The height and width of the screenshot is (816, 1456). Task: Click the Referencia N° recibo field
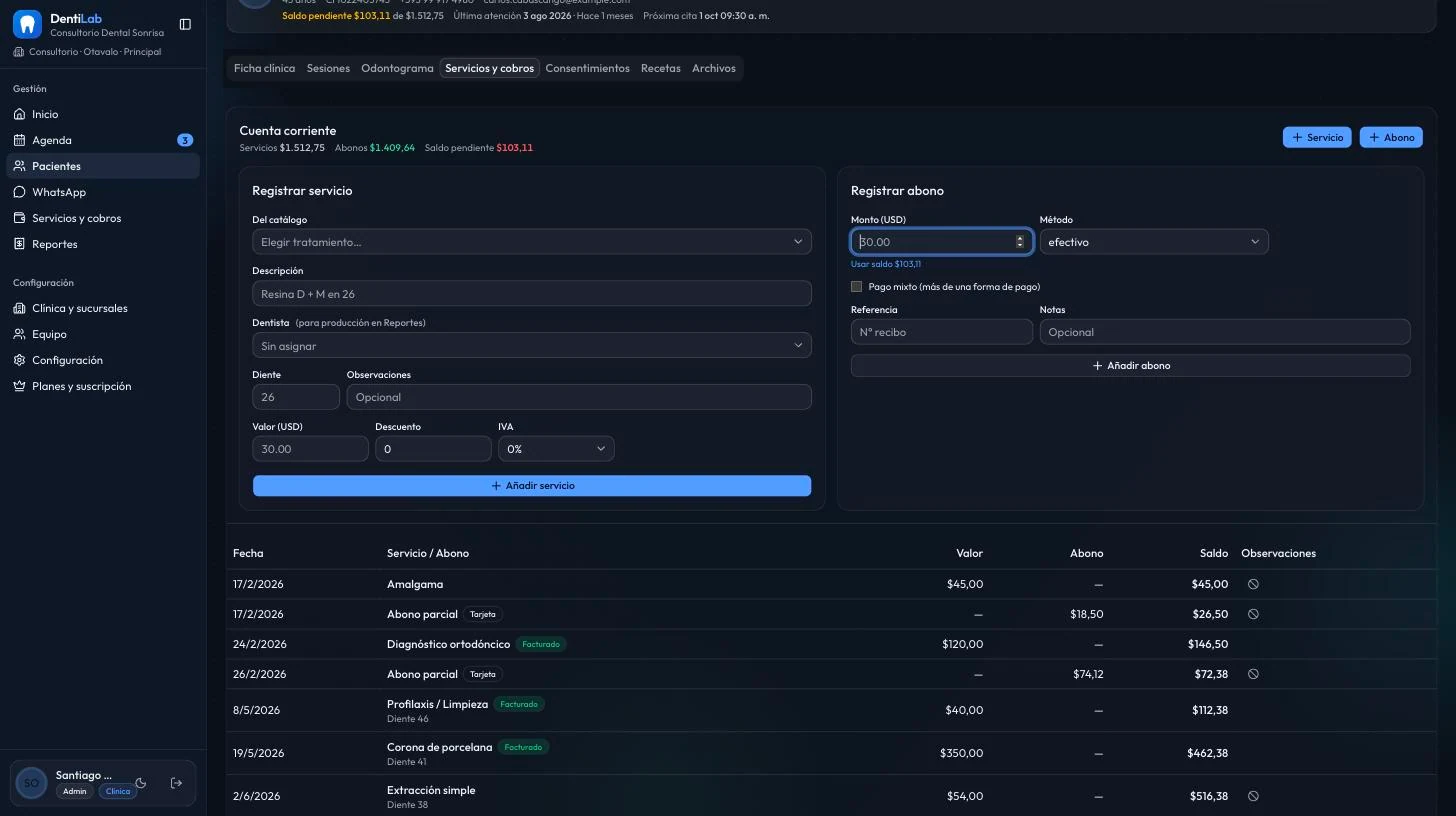click(942, 332)
